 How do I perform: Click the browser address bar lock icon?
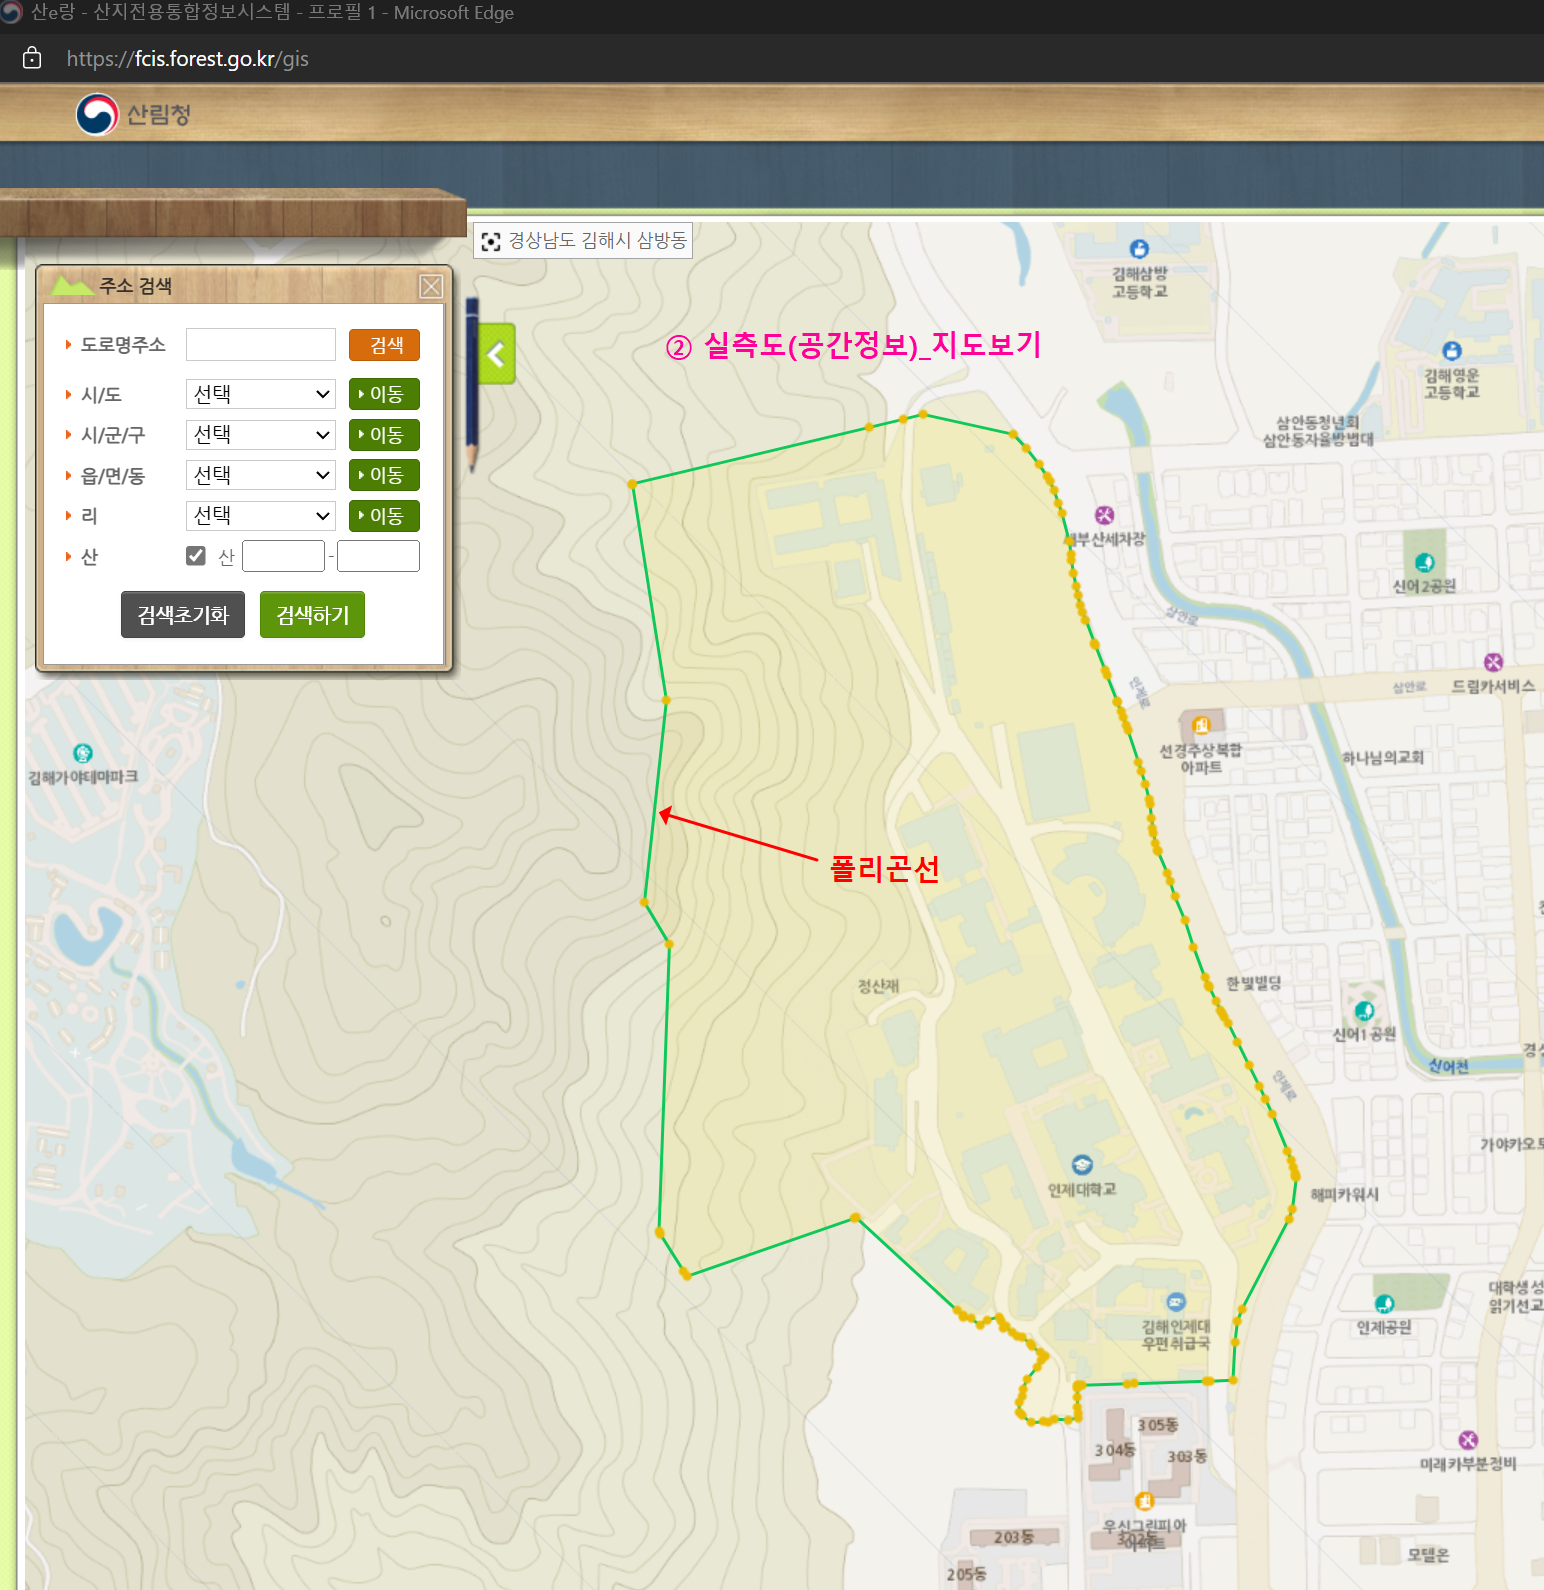[32, 58]
